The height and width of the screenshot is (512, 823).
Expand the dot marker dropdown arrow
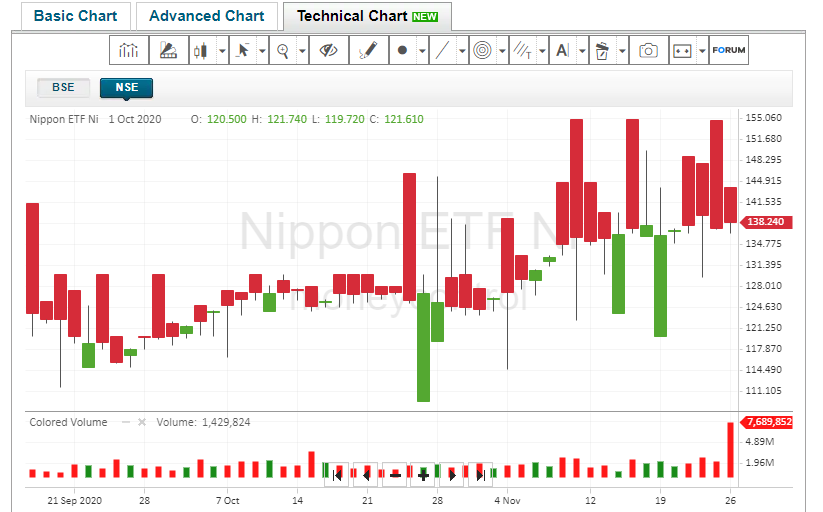422,50
